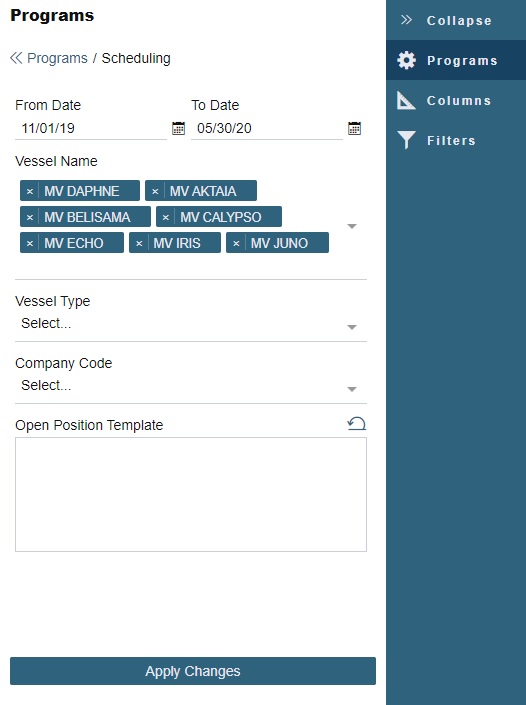Viewport: 526px width, 705px height.
Task: Remove MV DAPHNE vessel tag
Action: tap(30, 191)
